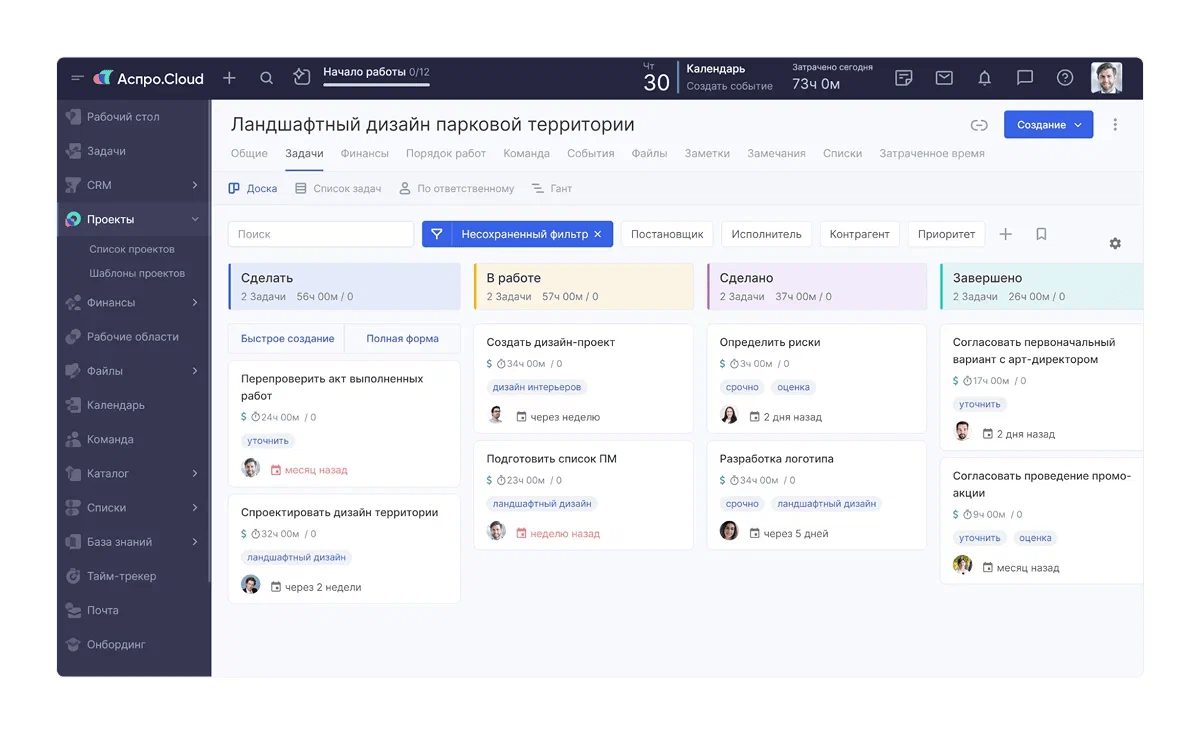
Task: Click the mail envelope icon in header
Action: pos(944,78)
